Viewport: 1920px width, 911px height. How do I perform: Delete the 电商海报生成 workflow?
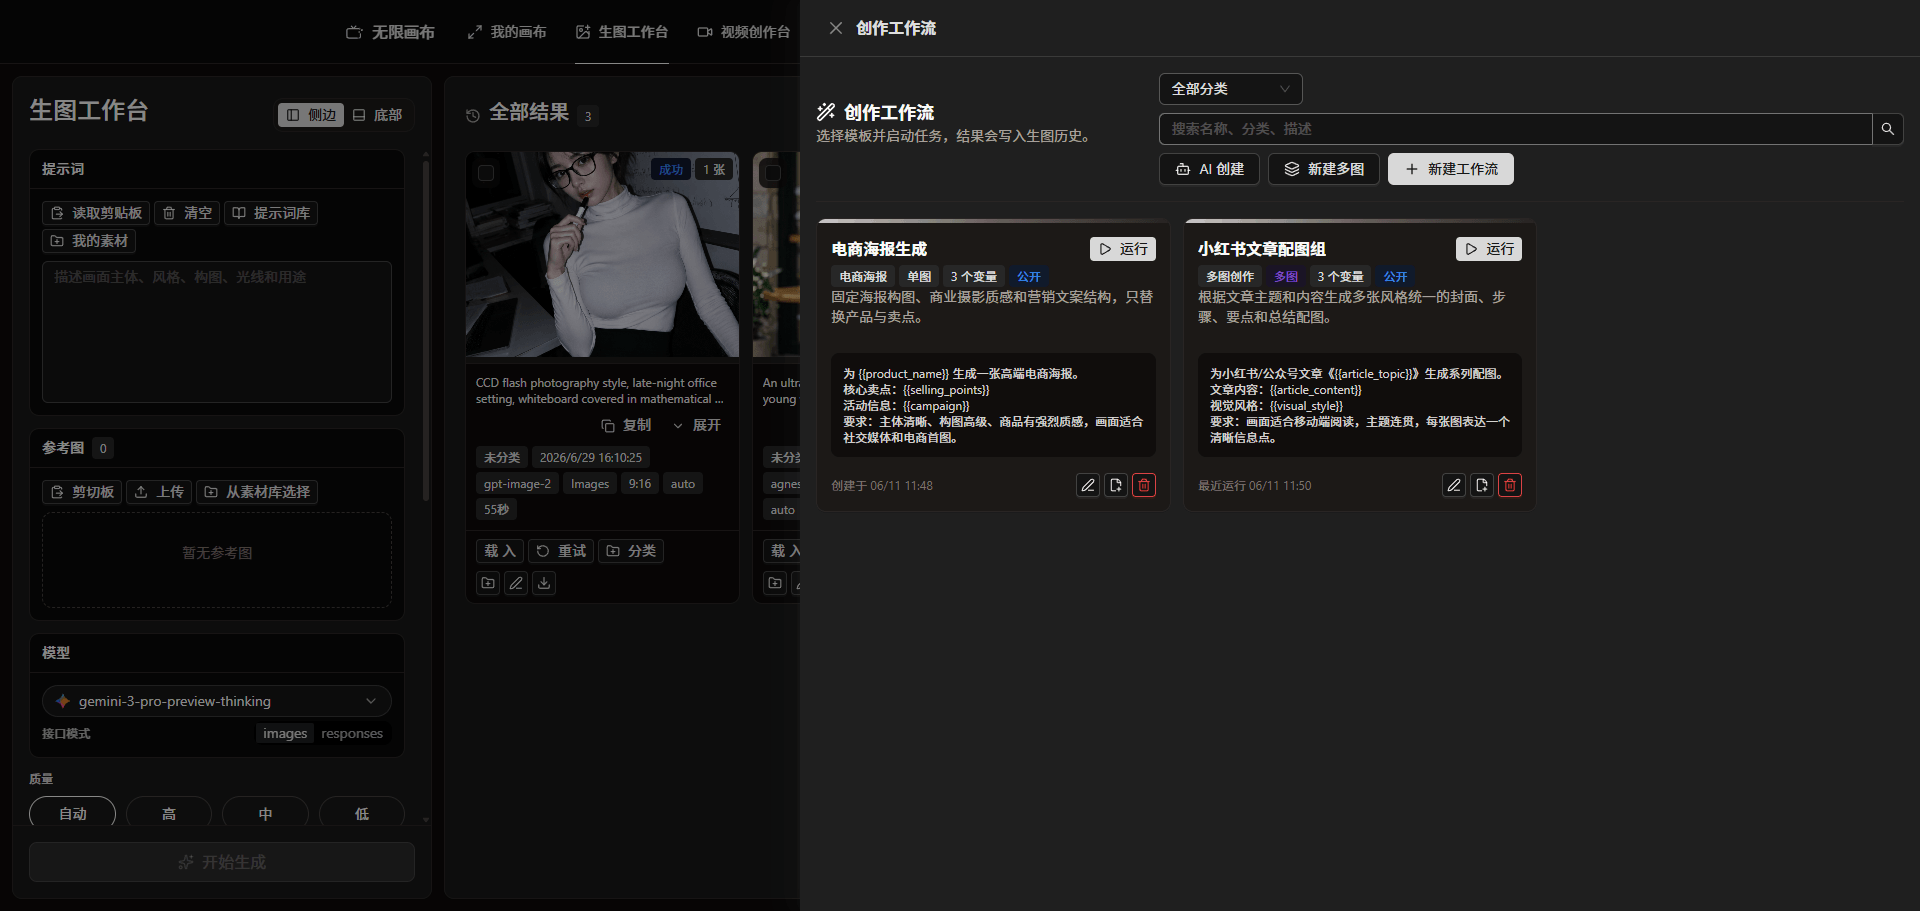[1144, 485]
